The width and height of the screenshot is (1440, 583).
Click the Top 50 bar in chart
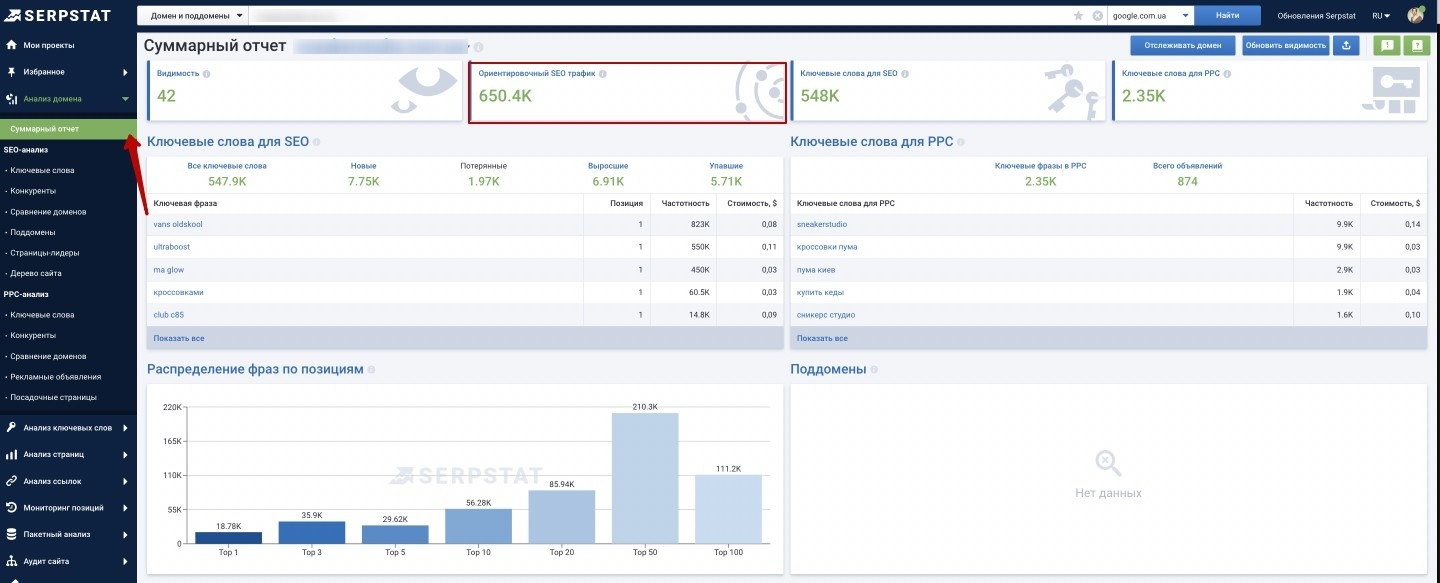645,478
